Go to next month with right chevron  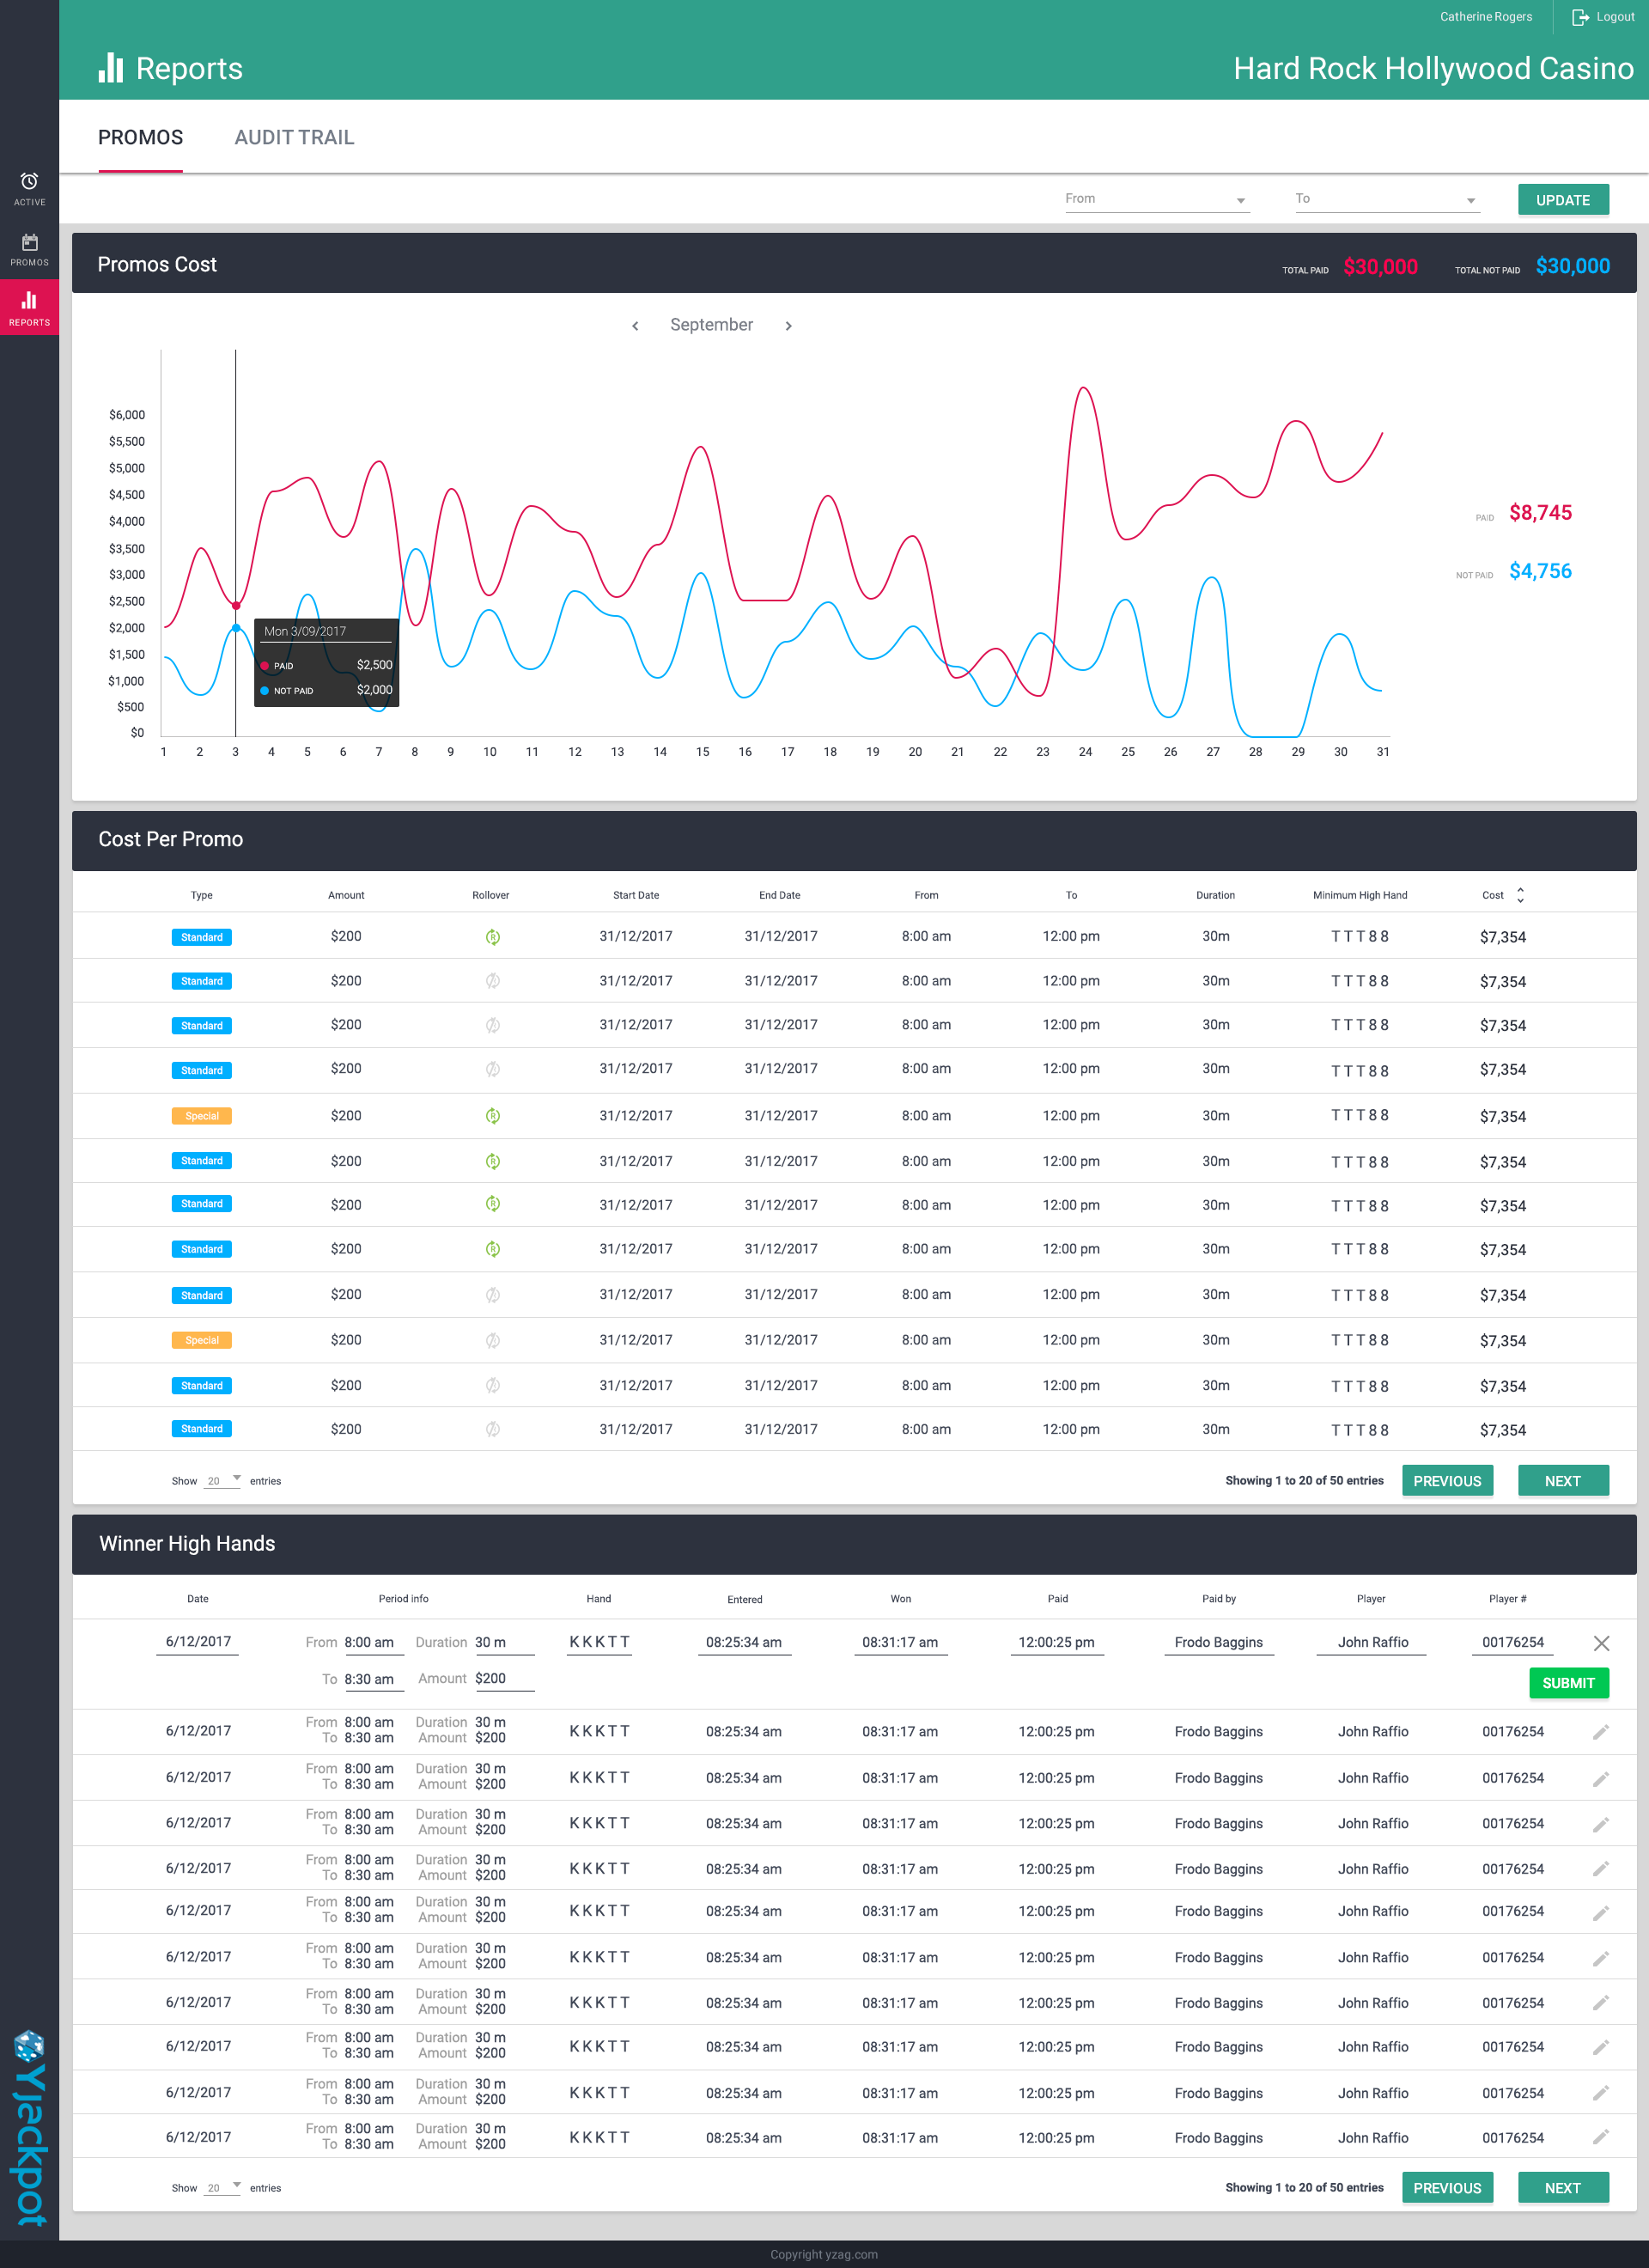click(788, 326)
